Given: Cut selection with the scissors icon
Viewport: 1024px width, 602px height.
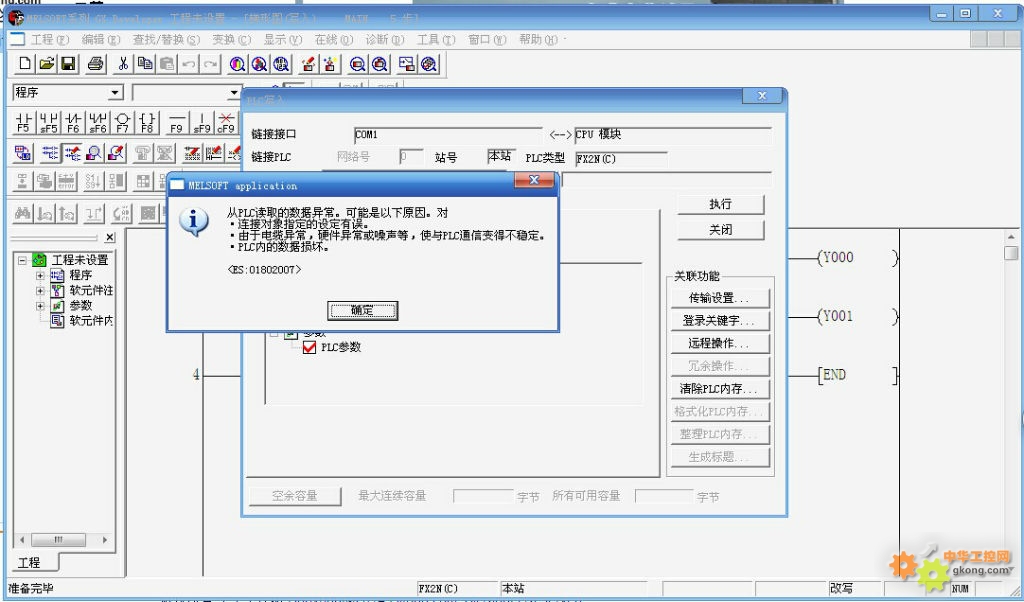Looking at the screenshot, I should [123, 63].
